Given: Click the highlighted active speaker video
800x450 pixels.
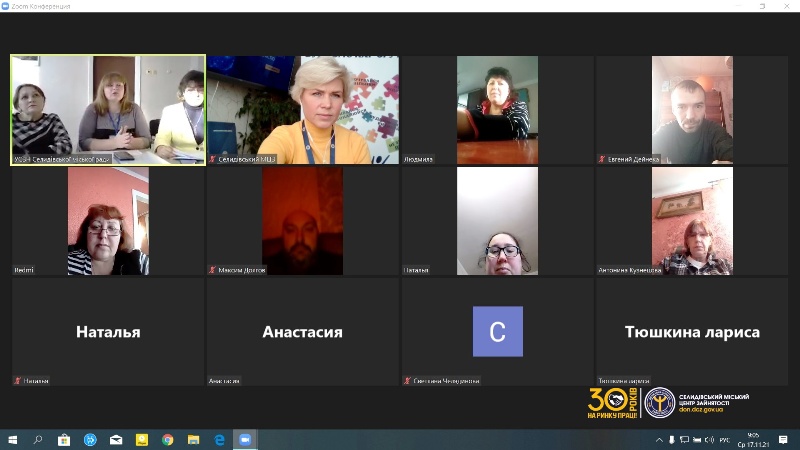Looking at the screenshot, I should [108, 109].
